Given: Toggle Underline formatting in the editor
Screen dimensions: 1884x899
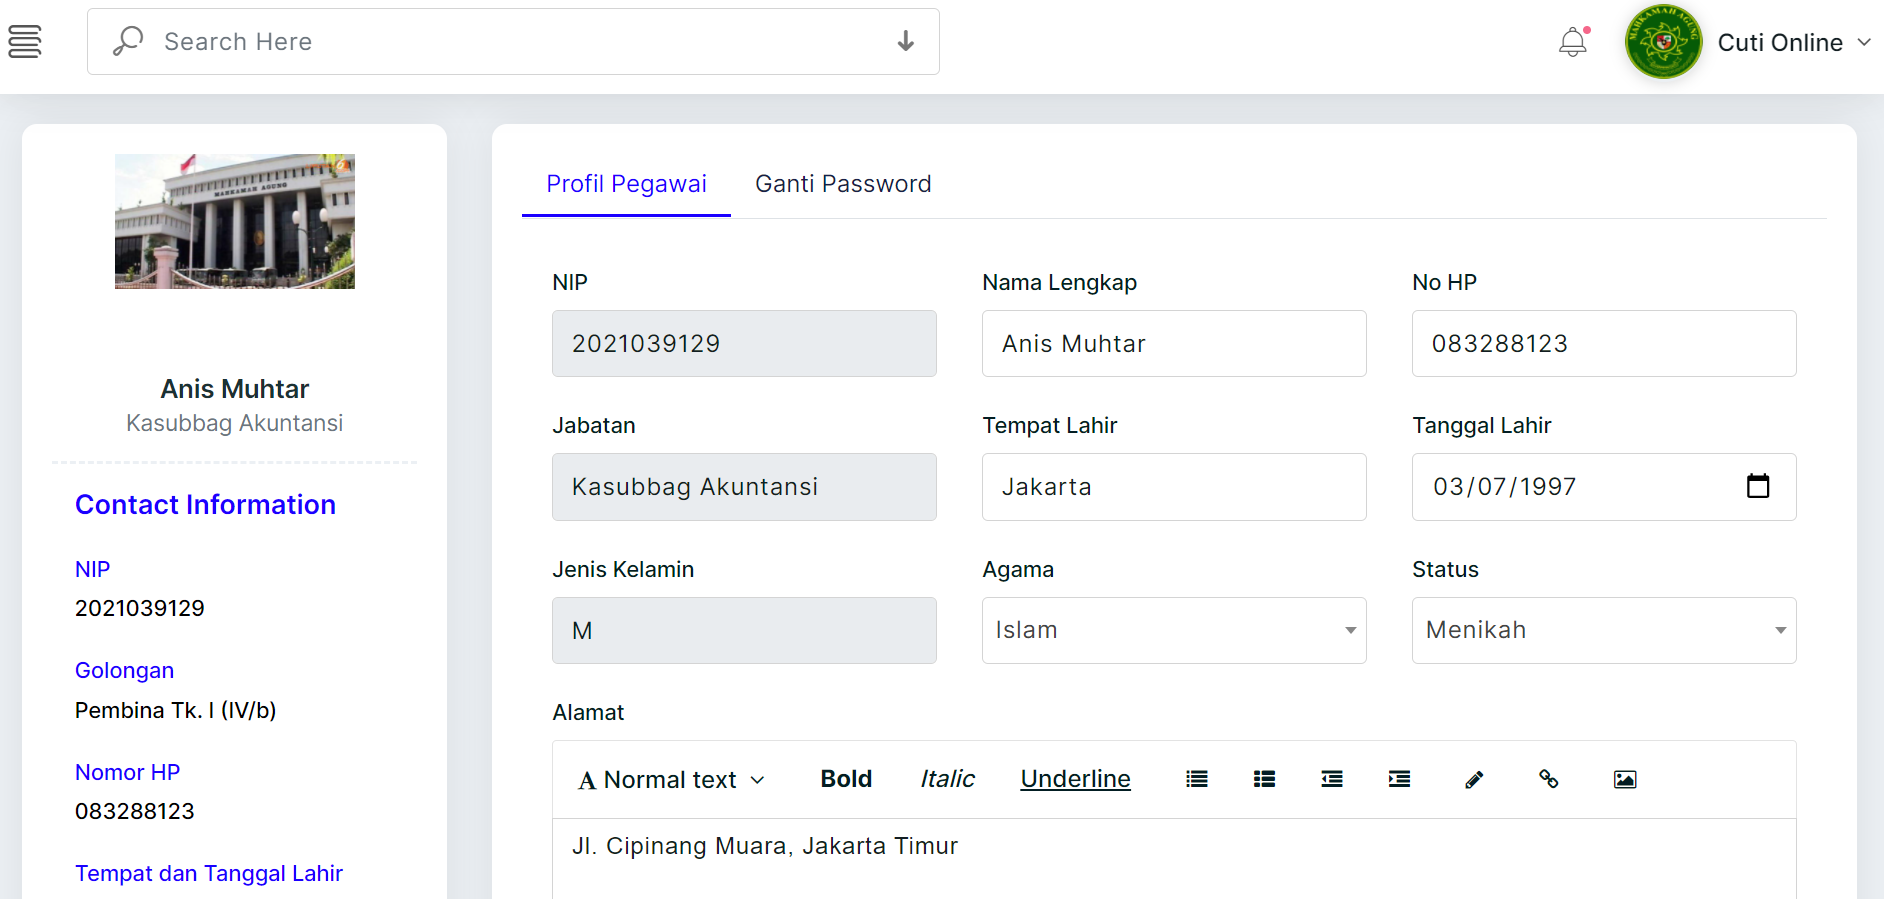Looking at the screenshot, I should pos(1075,779).
